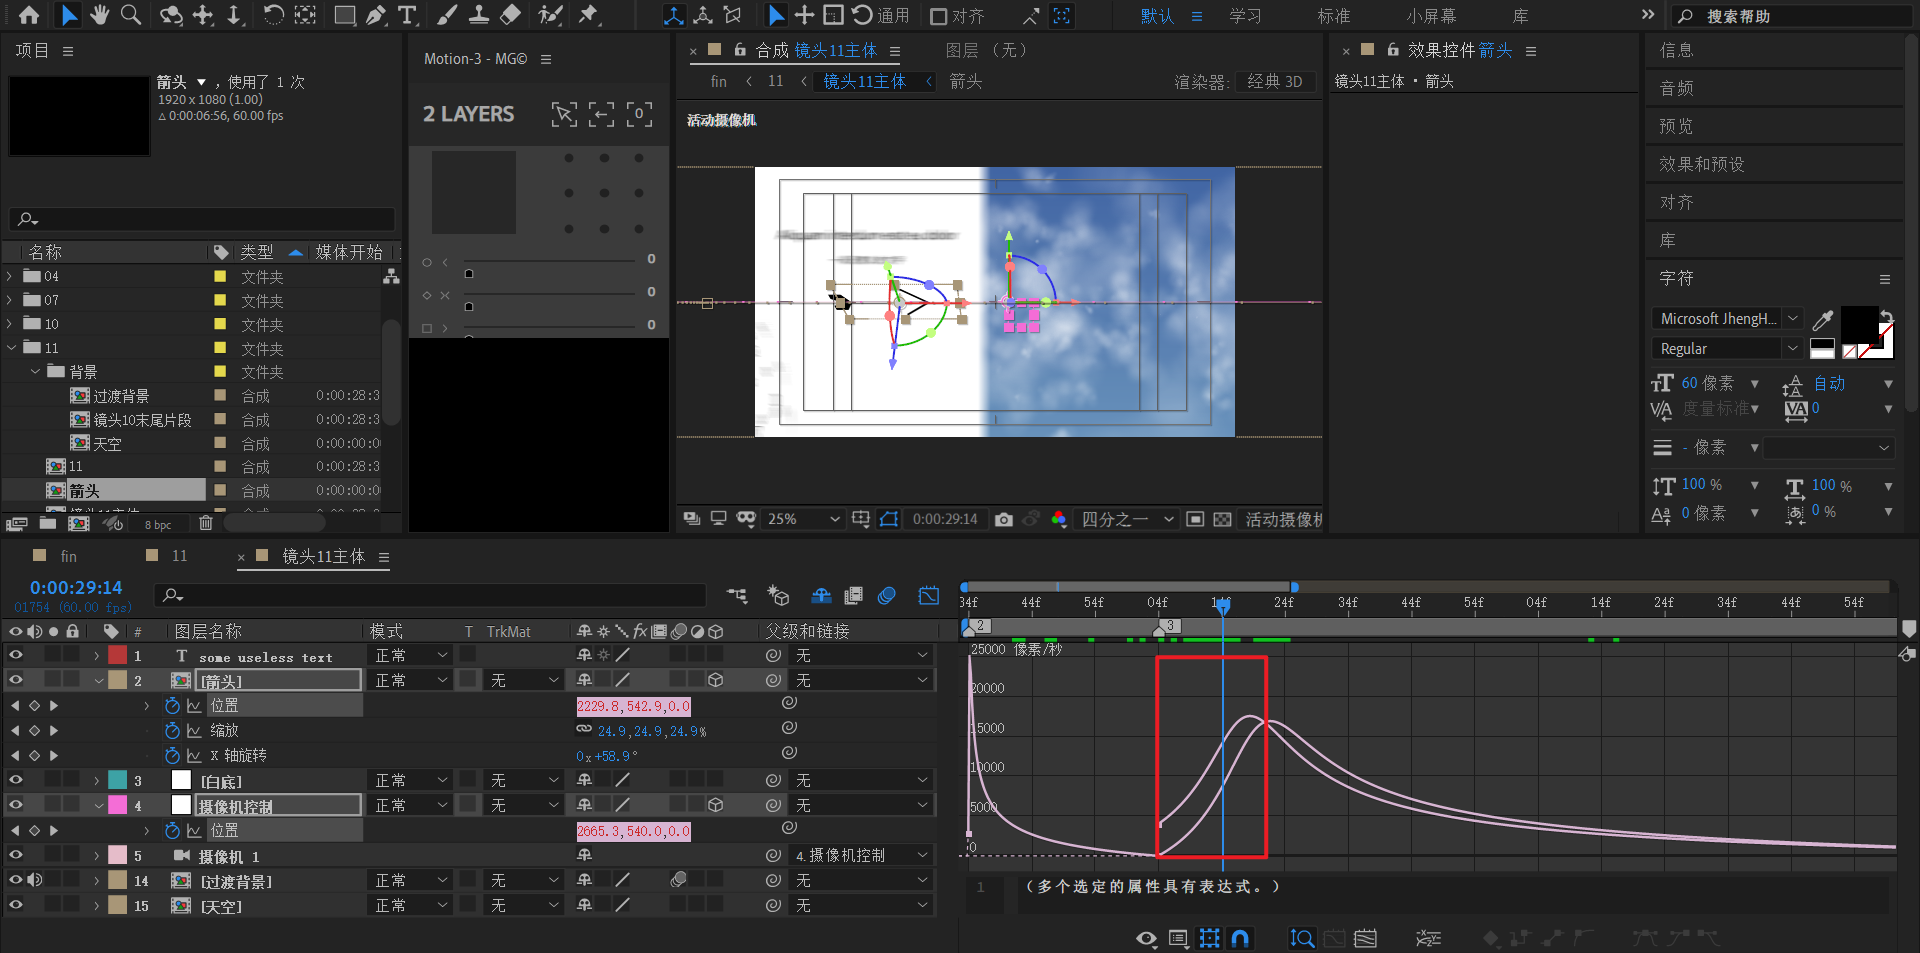The height and width of the screenshot is (953, 1920).
Task: Open the show channel color icon
Action: (x=1059, y=519)
